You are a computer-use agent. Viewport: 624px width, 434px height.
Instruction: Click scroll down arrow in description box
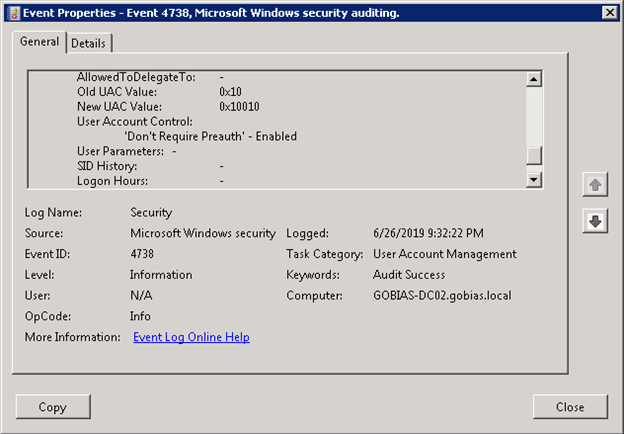tap(534, 180)
